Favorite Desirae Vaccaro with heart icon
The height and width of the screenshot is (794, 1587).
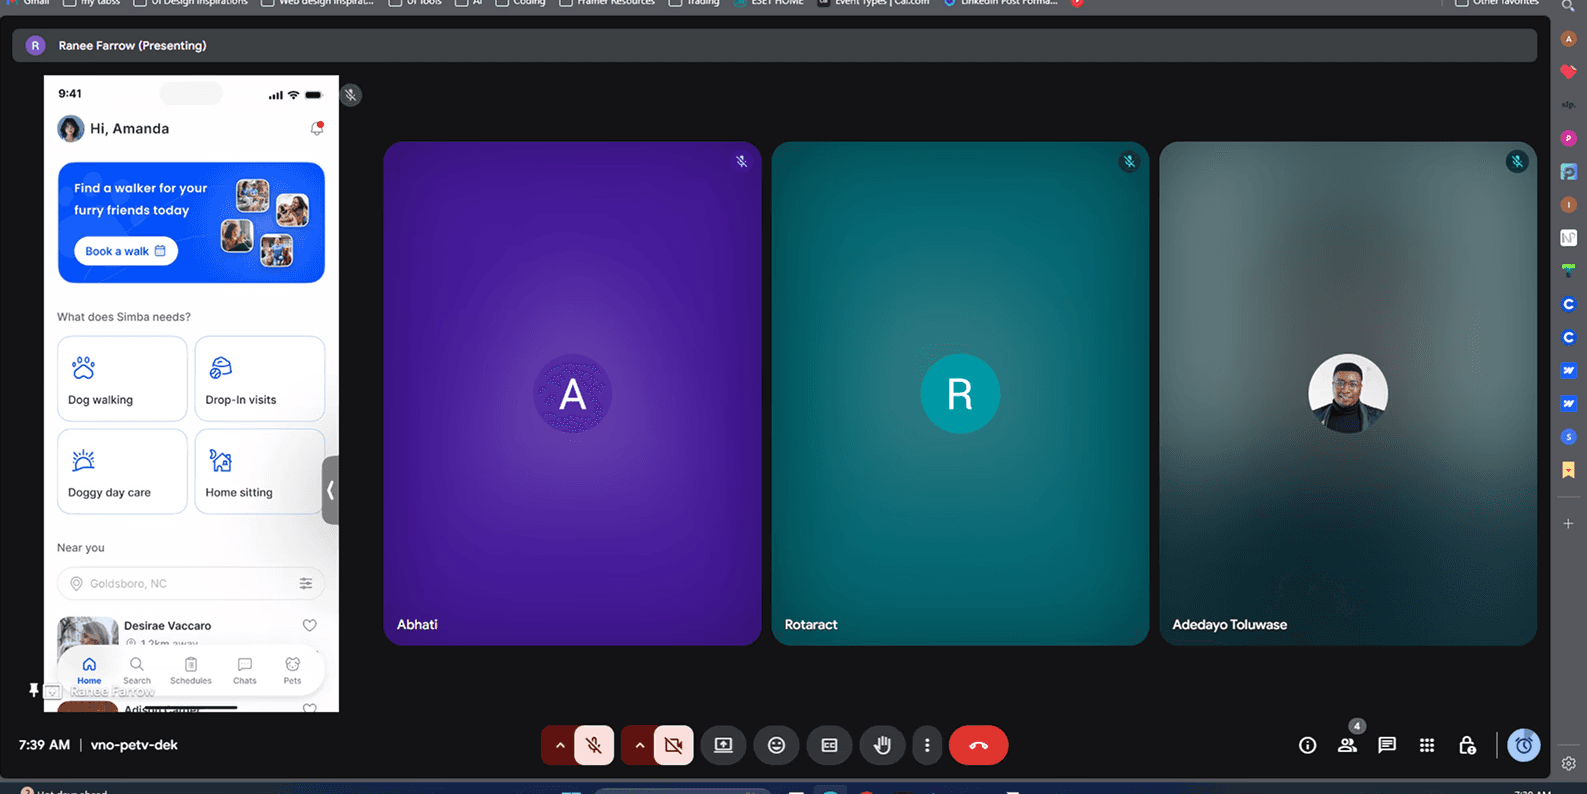310,625
